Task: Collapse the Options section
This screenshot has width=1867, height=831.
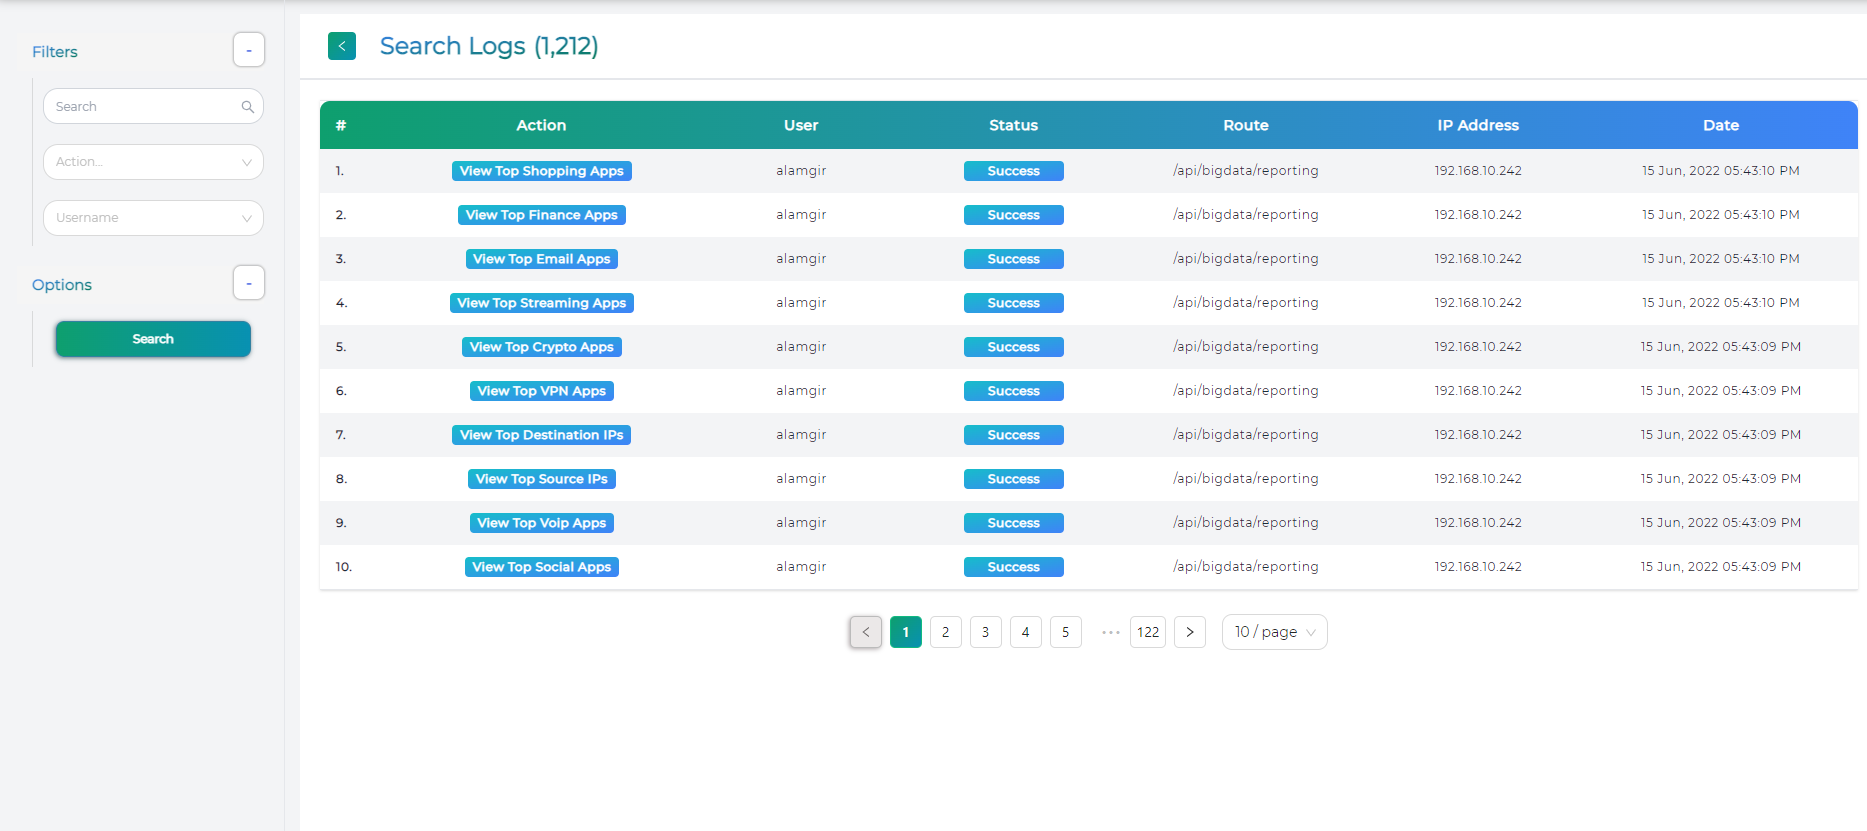Action: tap(249, 283)
